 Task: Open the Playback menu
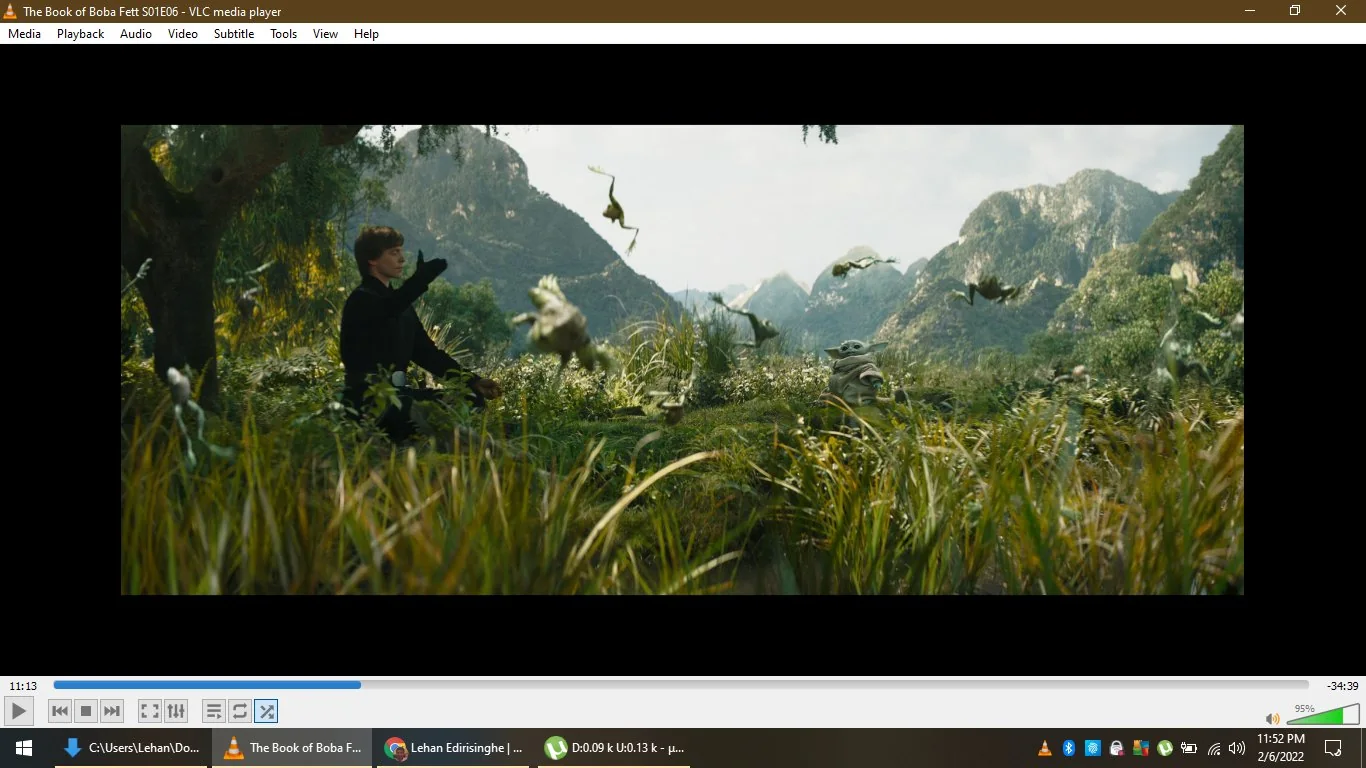point(81,34)
